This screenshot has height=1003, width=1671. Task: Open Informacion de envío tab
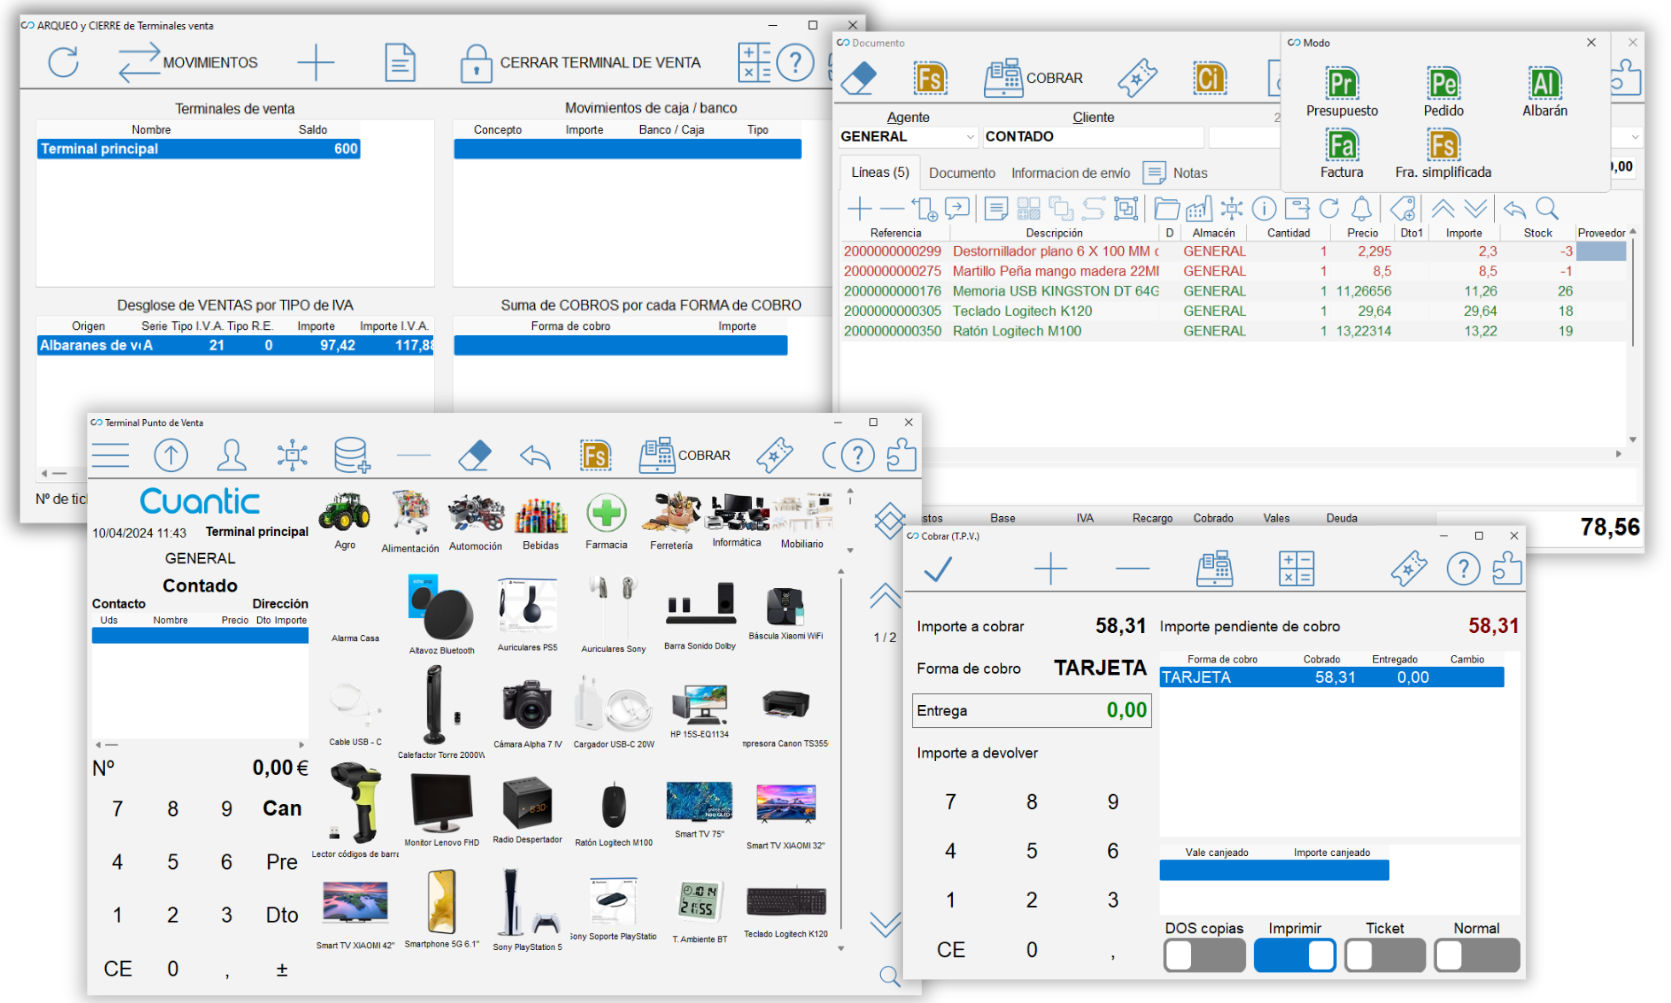1070,173
